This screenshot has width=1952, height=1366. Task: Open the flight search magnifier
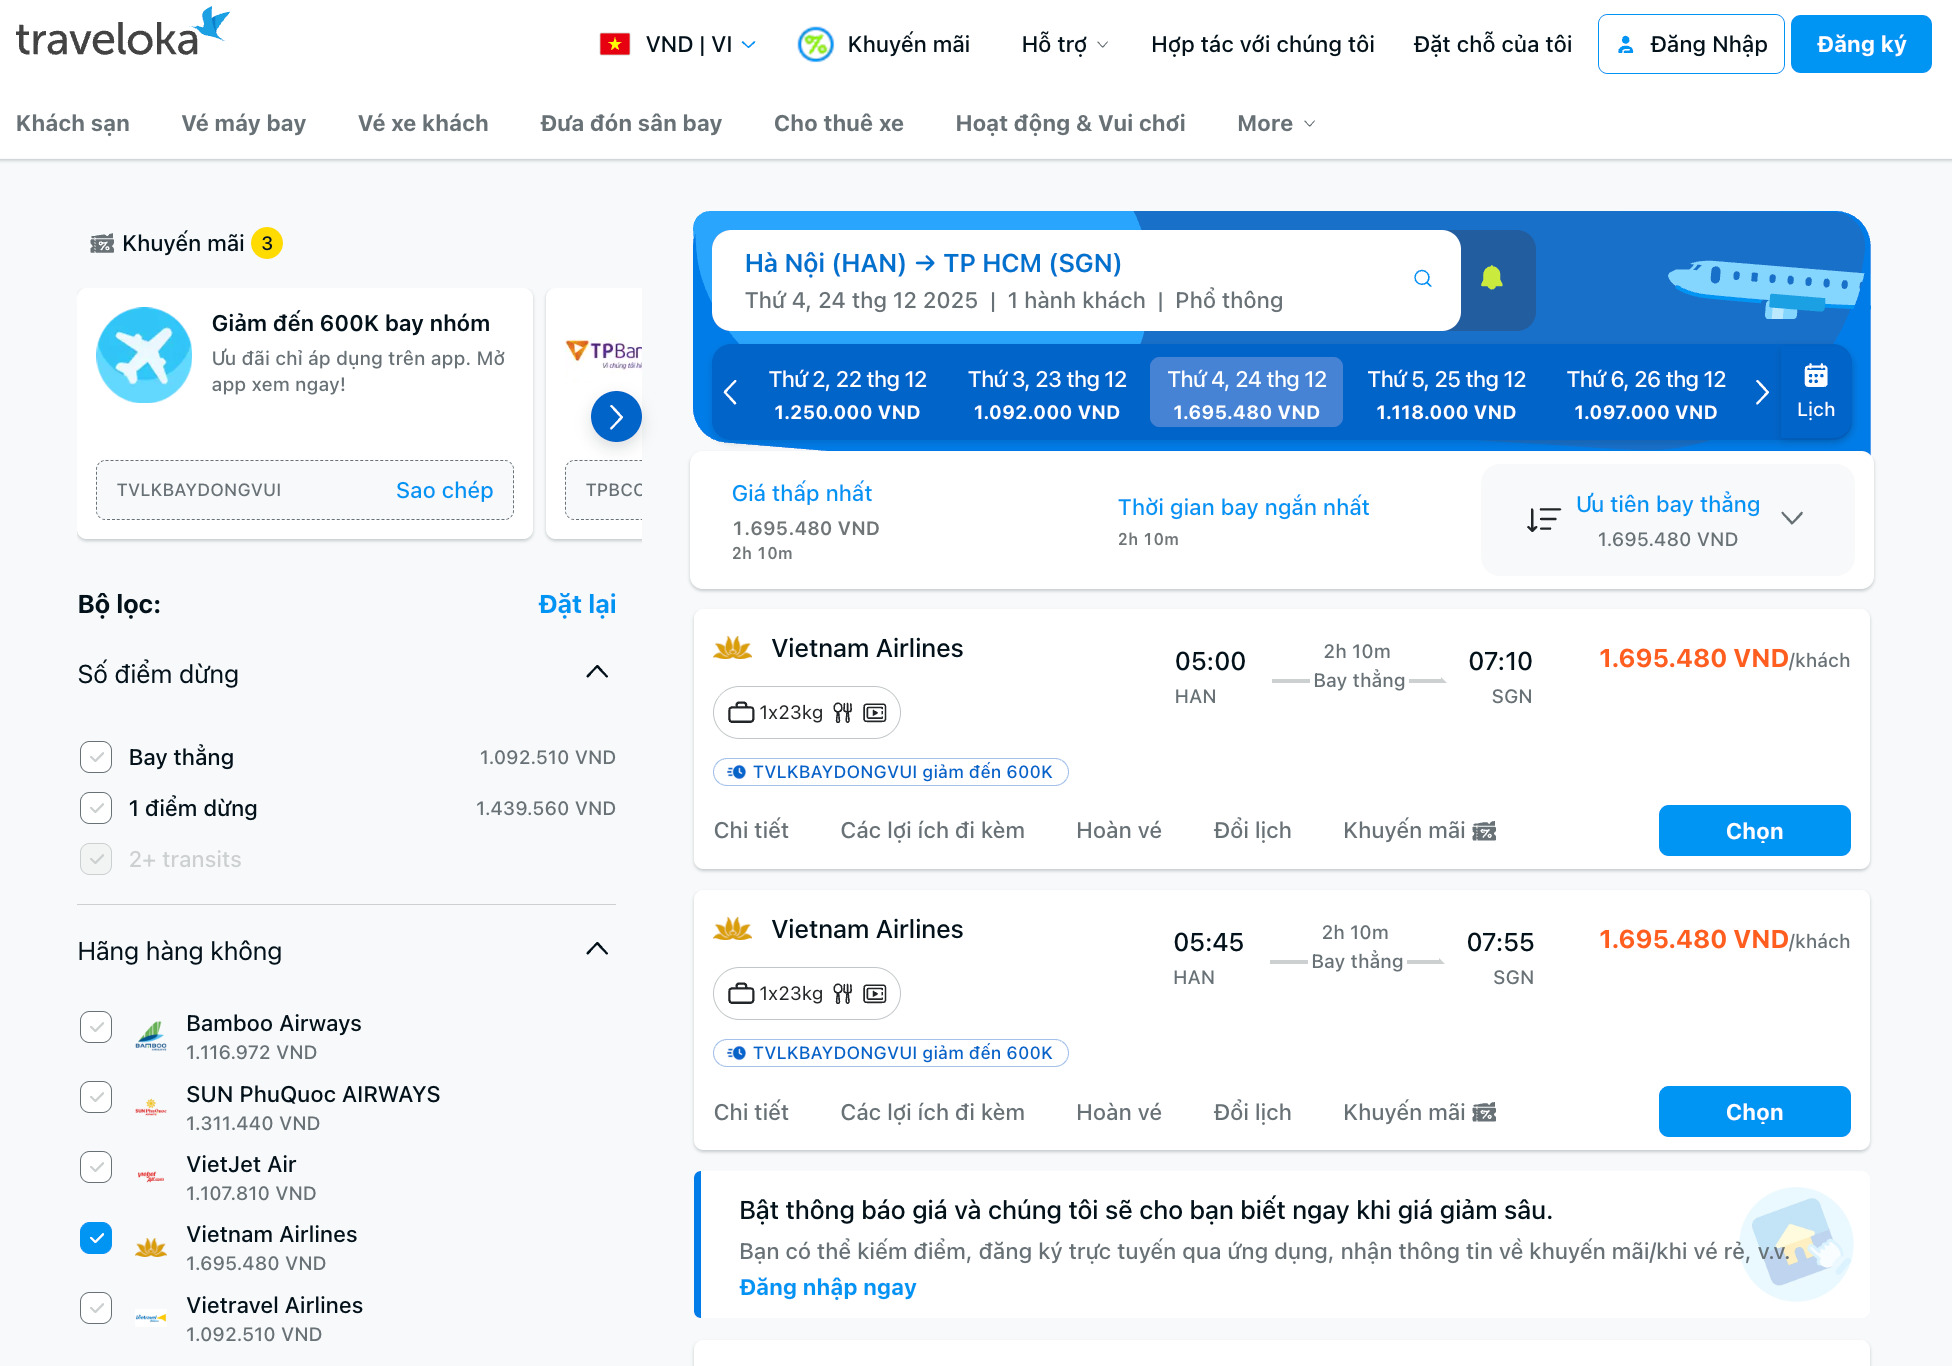[x=1422, y=279]
